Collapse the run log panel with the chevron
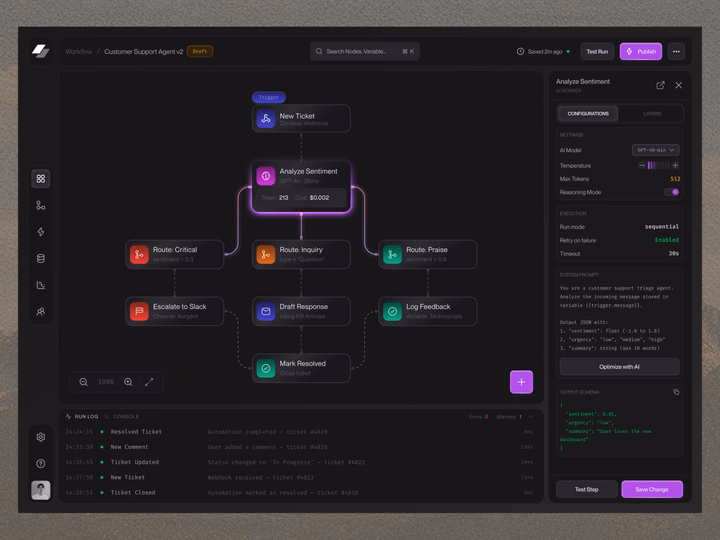This screenshot has width=720, height=540. tap(531, 416)
